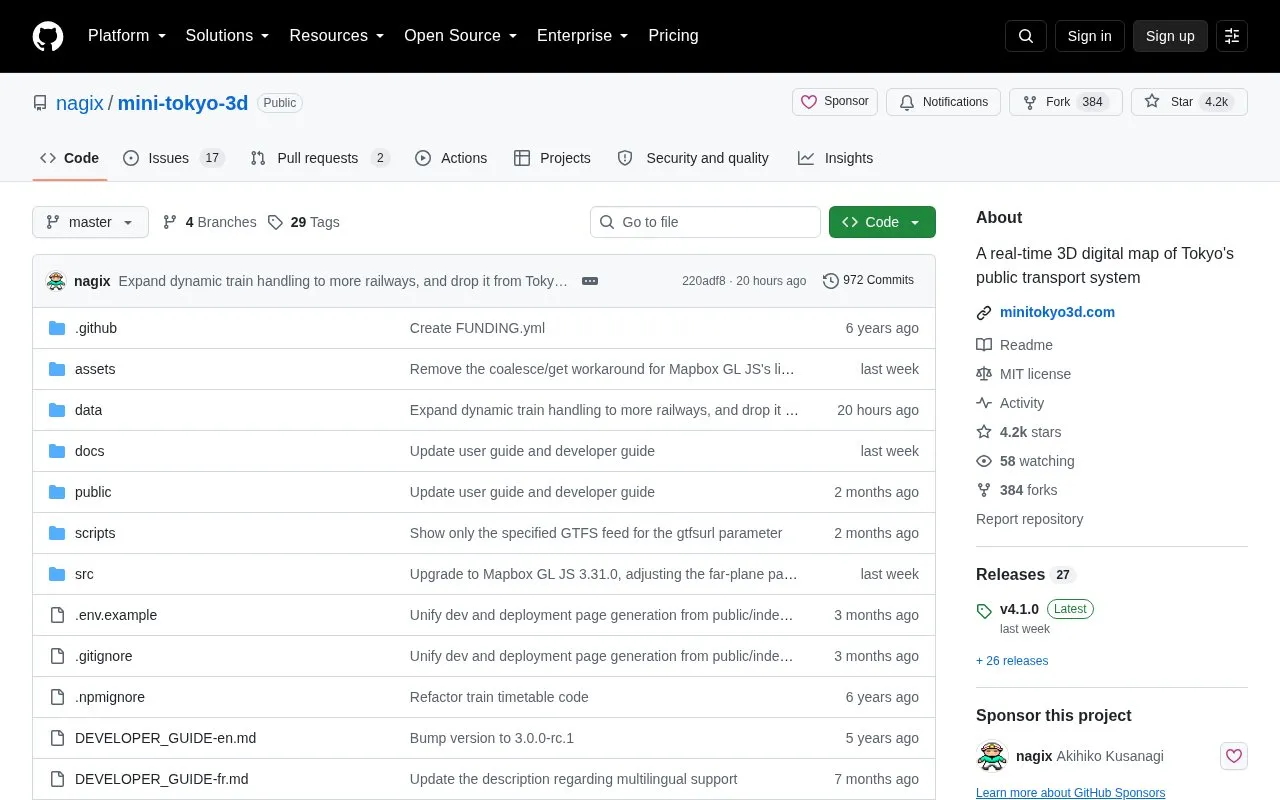Expand the latest commit message ellipsis

click(x=590, y=281)
